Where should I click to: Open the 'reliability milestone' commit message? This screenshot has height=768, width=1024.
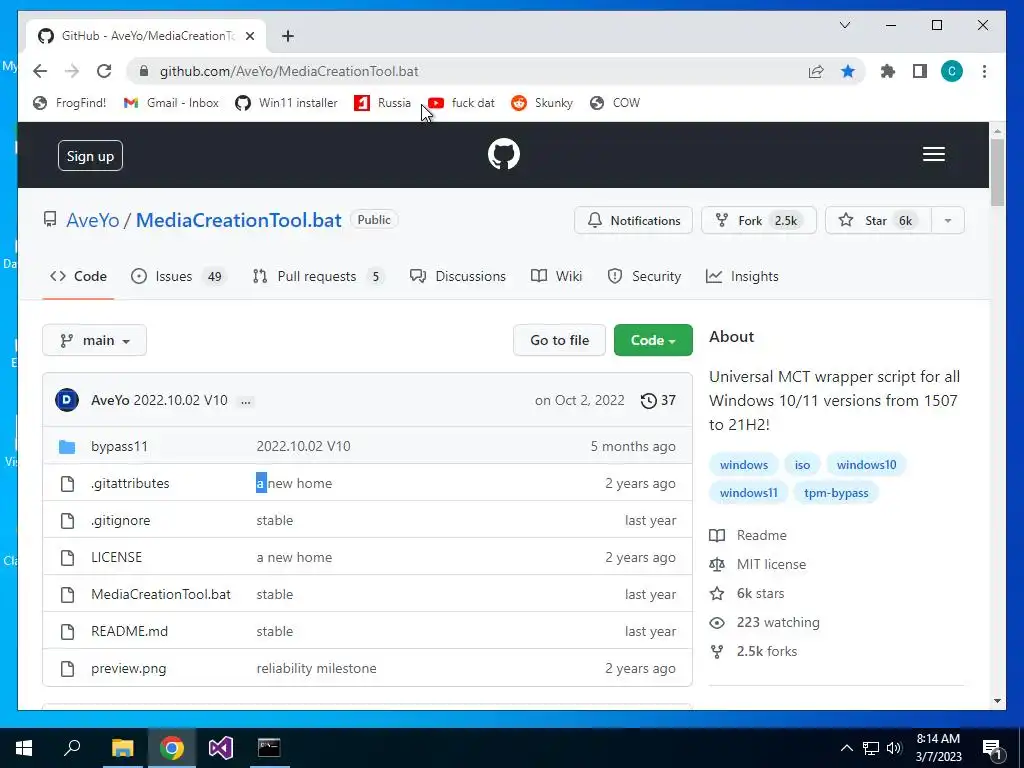pos(316,669)
